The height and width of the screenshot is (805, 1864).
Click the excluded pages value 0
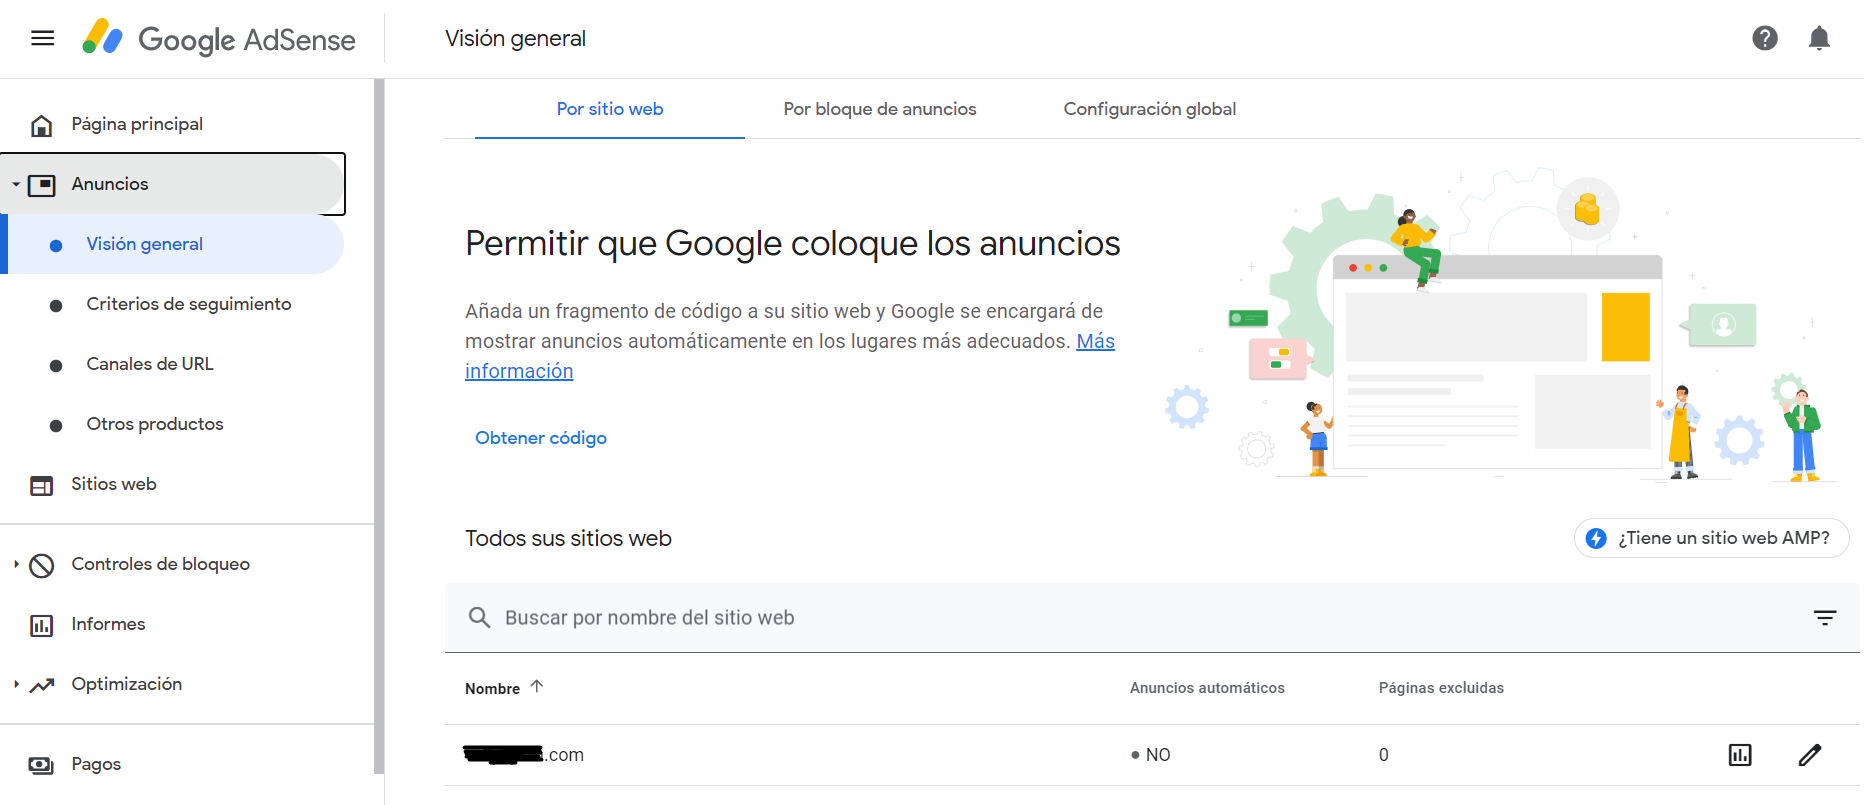1384,755
